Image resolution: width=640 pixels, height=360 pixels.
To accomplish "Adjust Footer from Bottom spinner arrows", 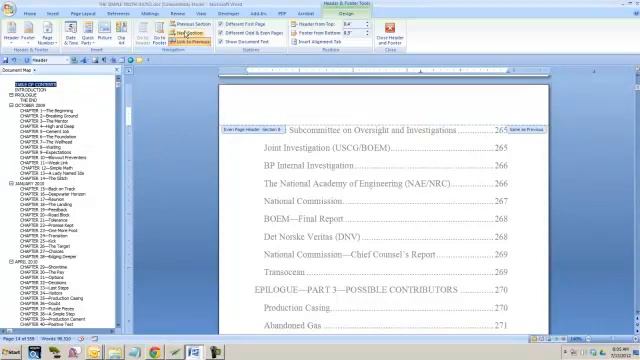I will point(367,33).
